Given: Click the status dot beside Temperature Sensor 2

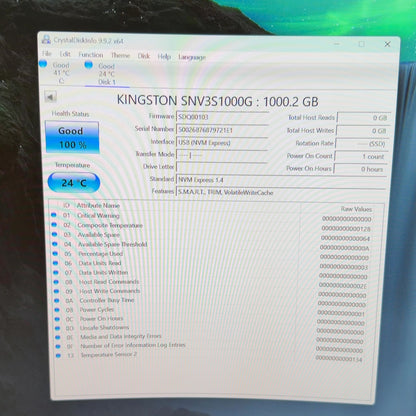Looking at the screenshot, I should pos(58,355).
